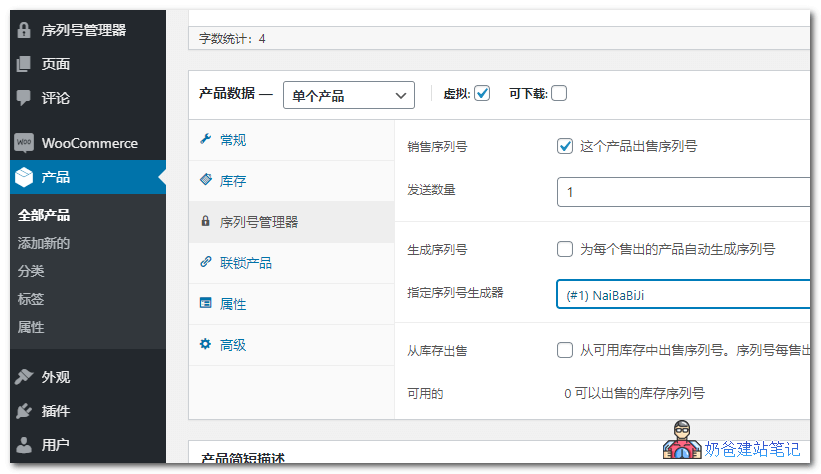Click the 产品 box icon in sidebar
The width and height of the screenshot is (821, 474).
[24, 178]
